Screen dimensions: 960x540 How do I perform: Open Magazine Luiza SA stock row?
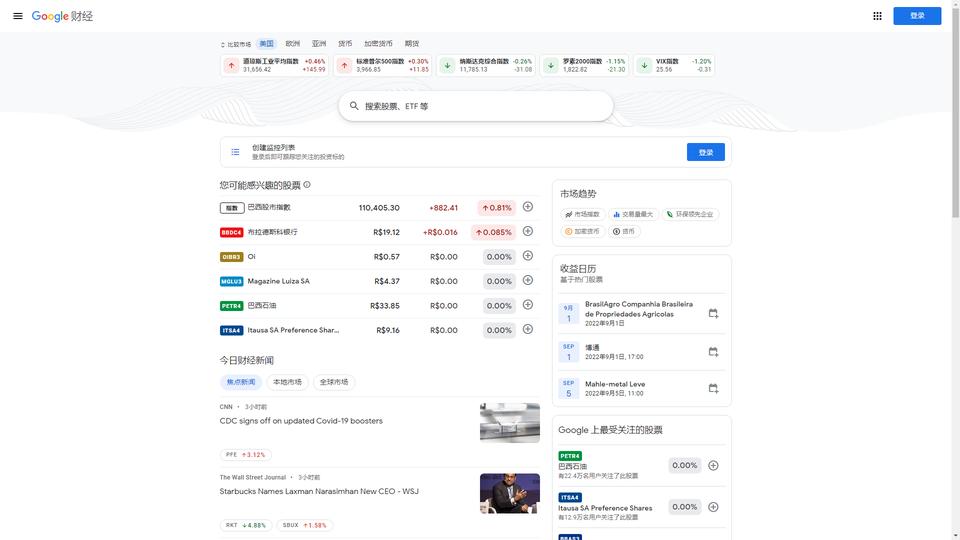point(380,281)
